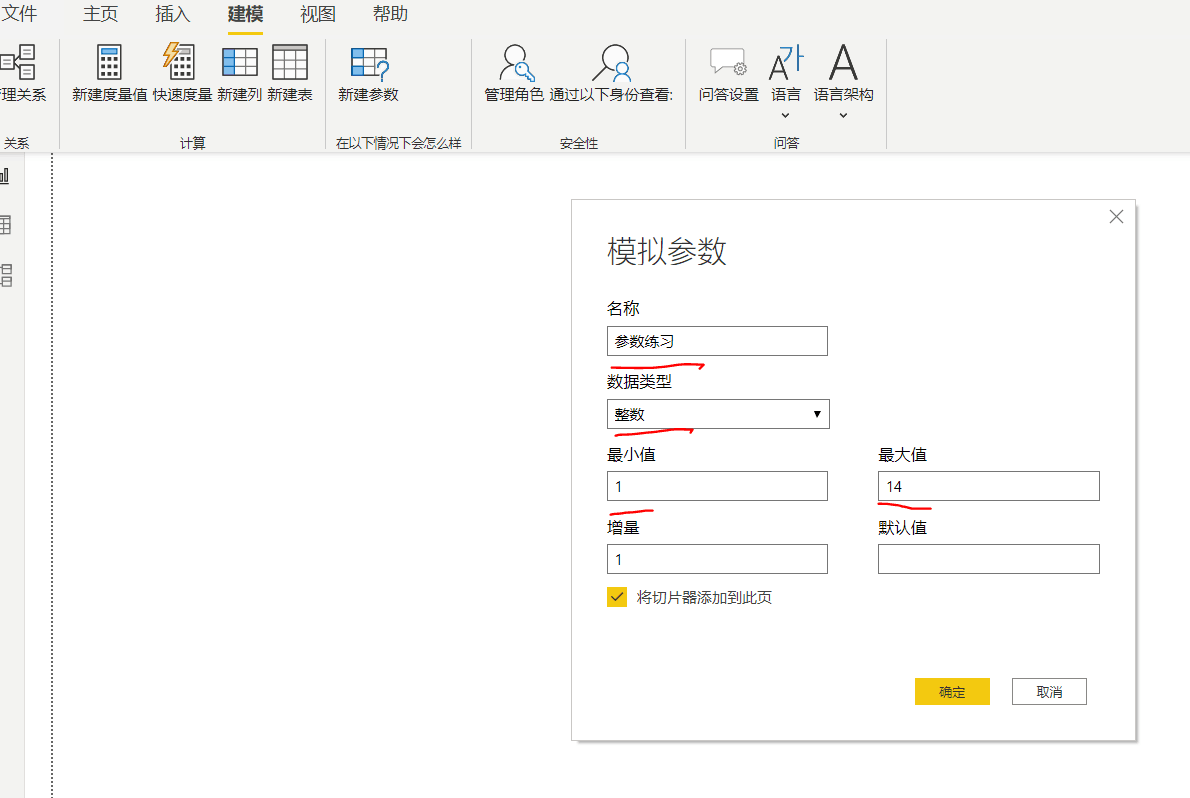
Task: Toggle 将切片器添加到此页 checkbox
Action: (x=617, y=598)
